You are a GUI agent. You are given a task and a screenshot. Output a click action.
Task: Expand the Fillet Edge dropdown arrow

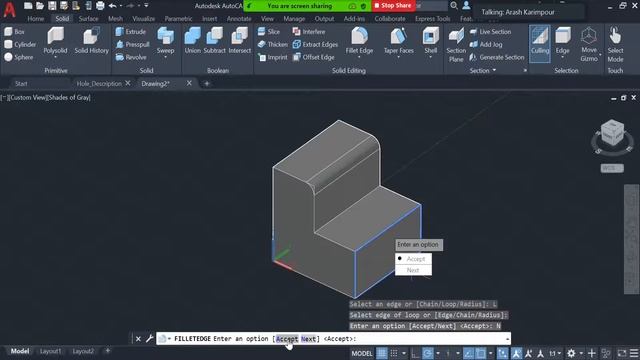click(359, 58)
